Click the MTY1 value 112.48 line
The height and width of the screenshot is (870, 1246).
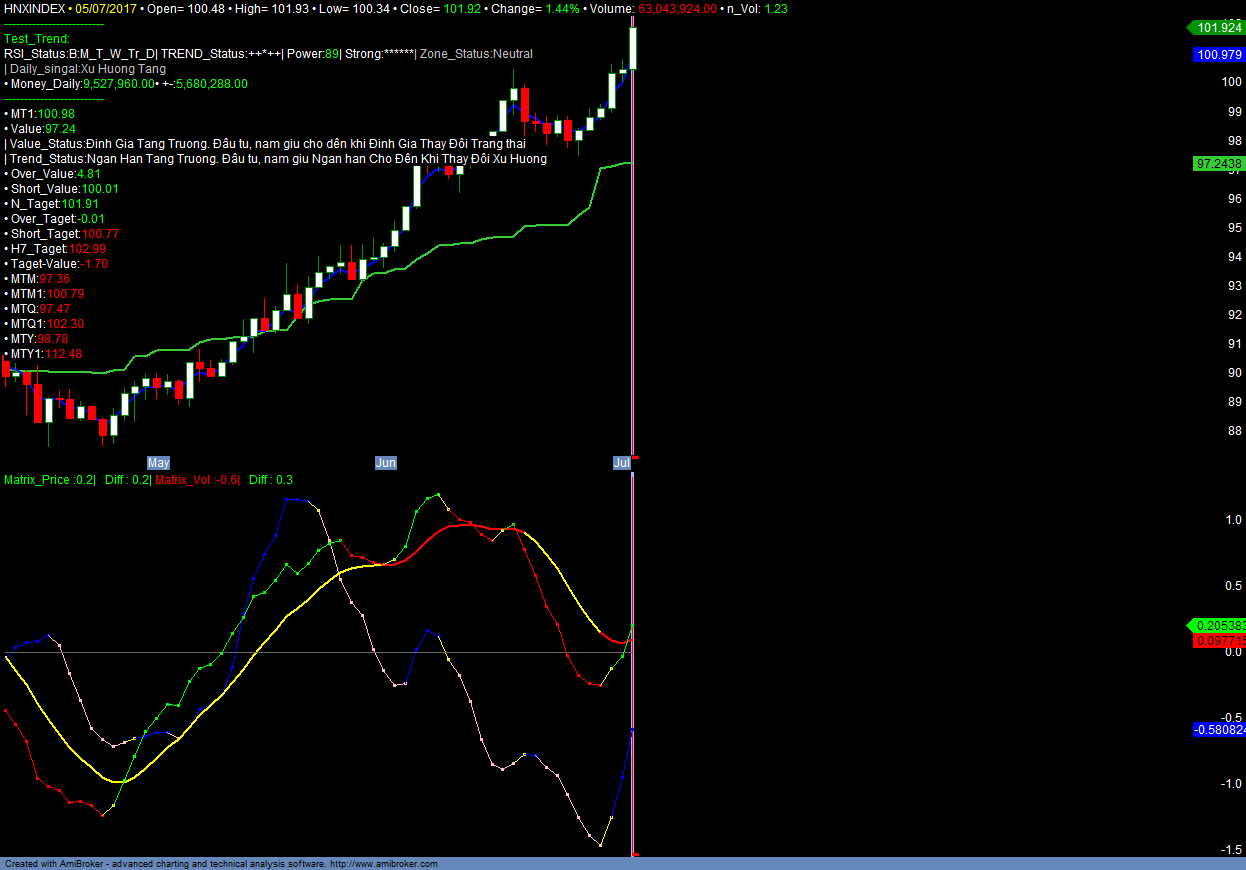pos(46,354)
